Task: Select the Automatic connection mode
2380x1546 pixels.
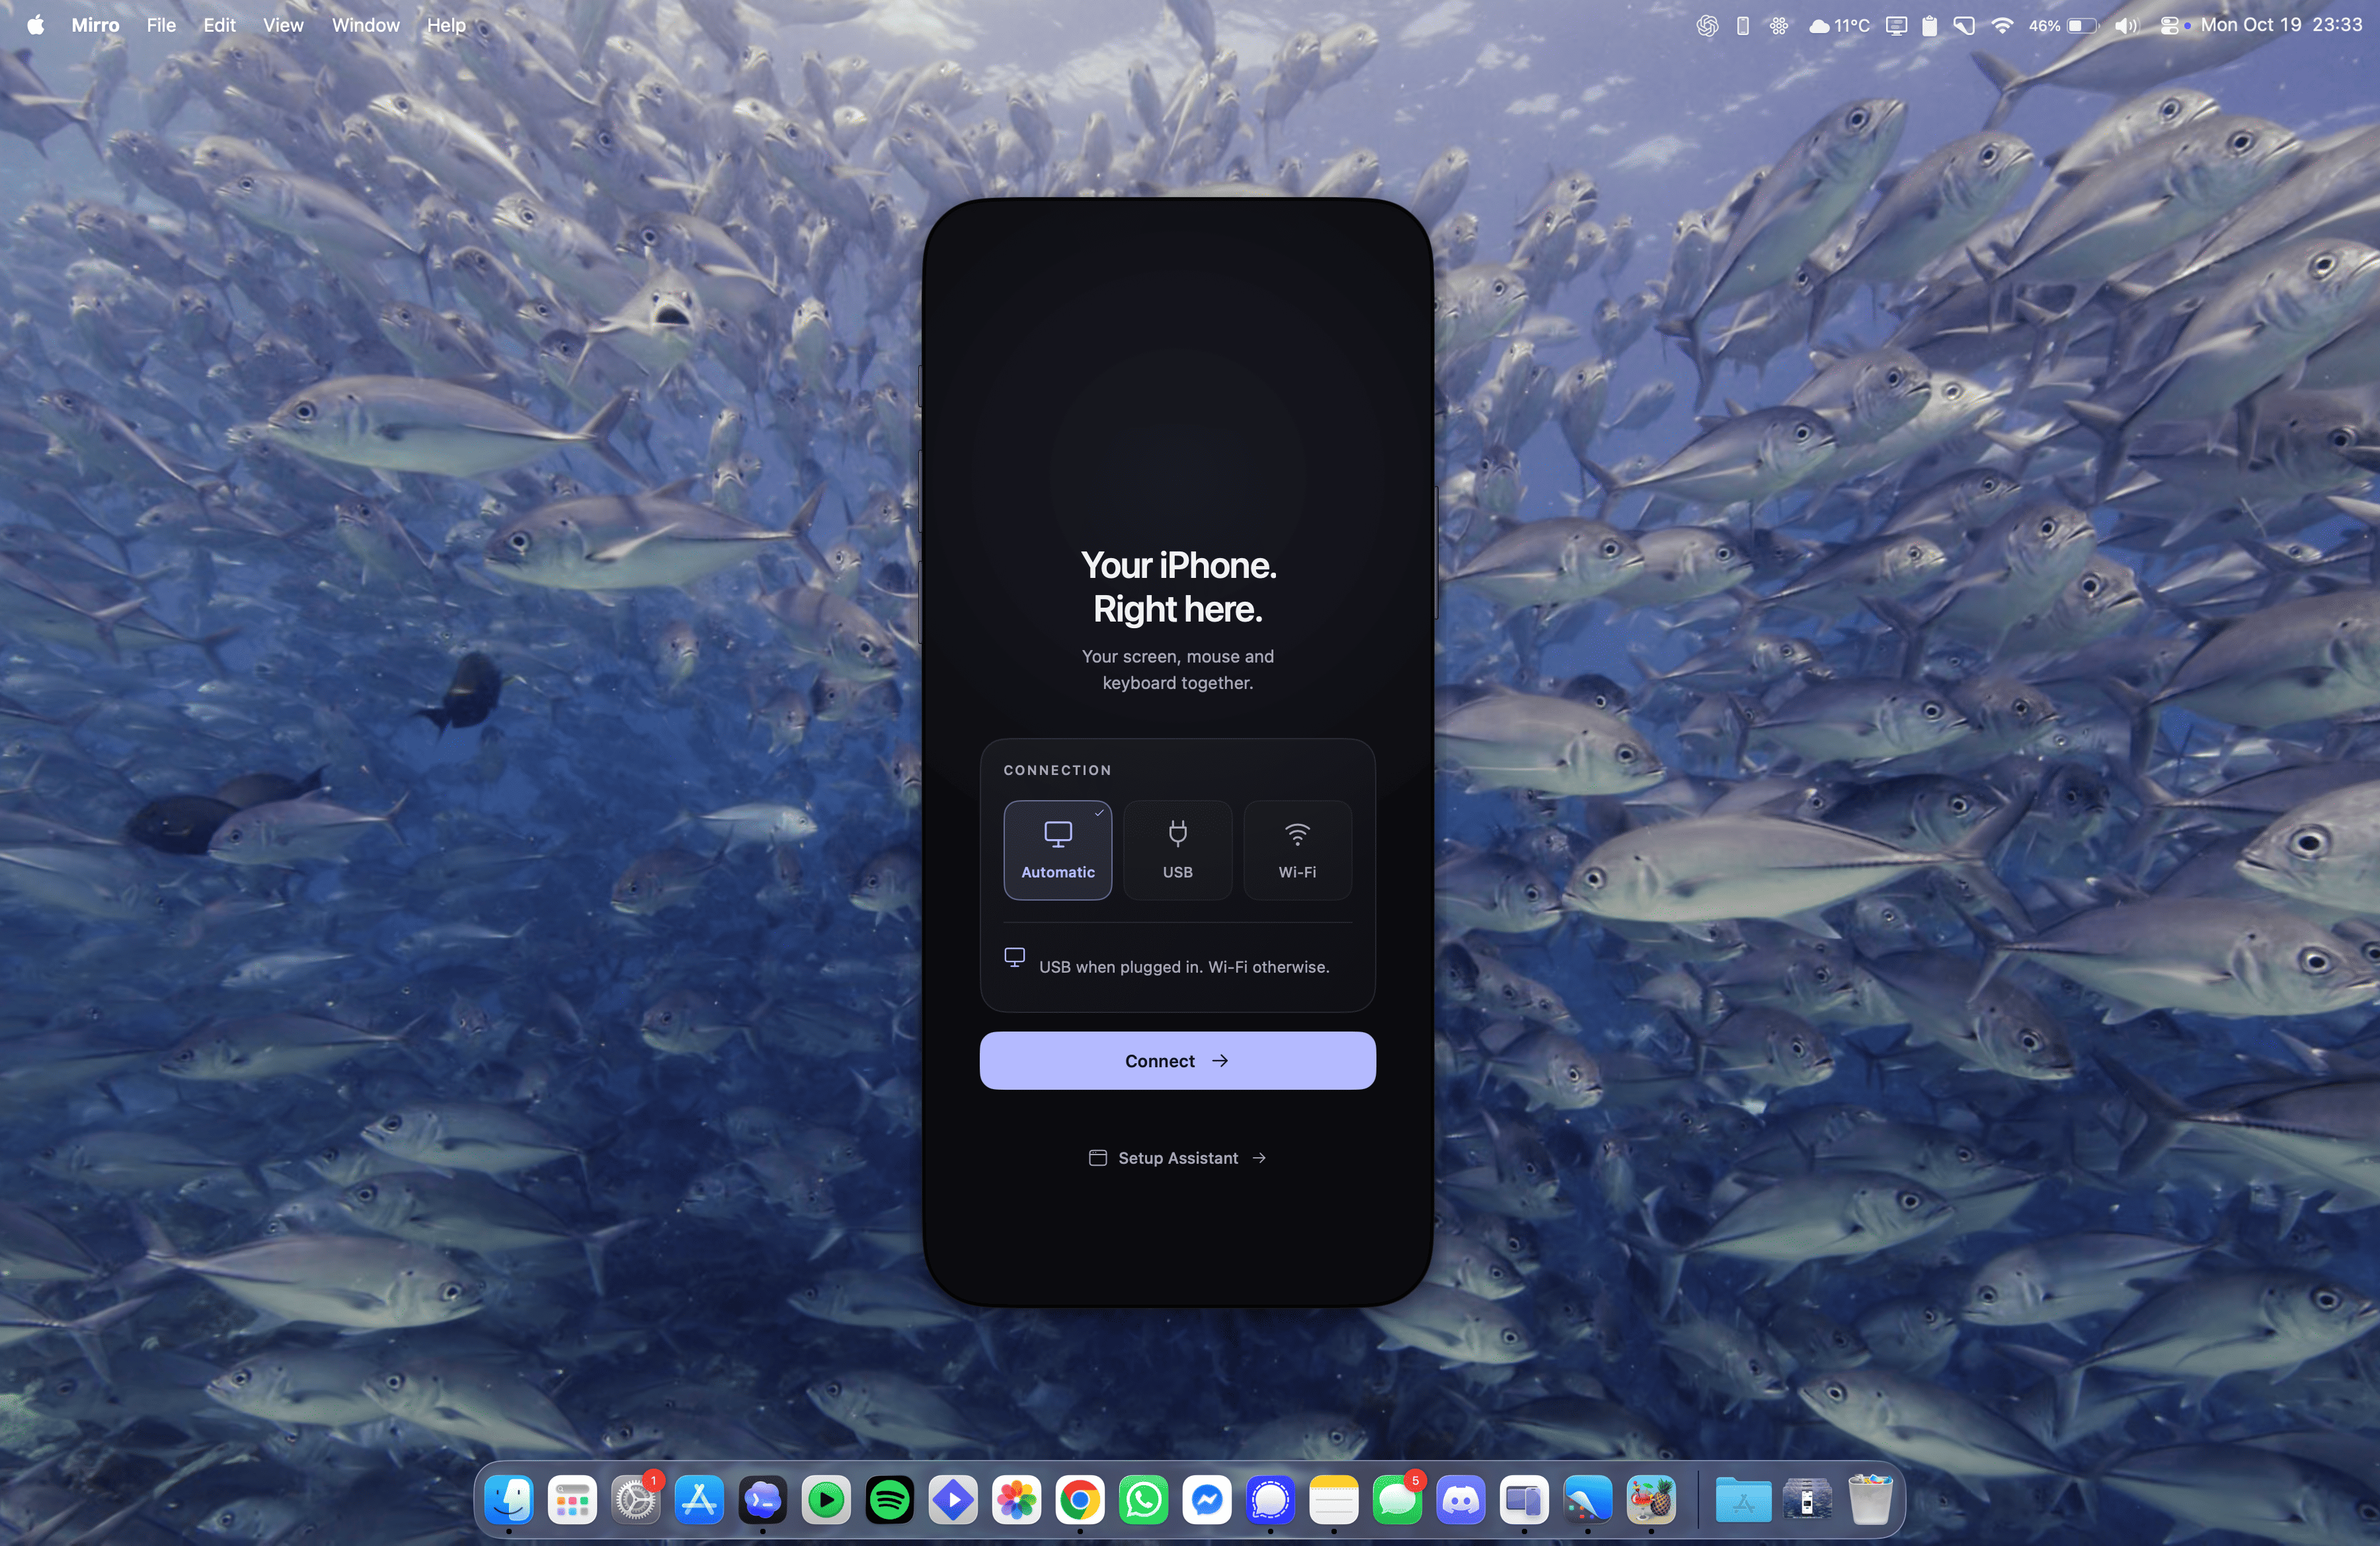Action: (x=1057, y=850)
